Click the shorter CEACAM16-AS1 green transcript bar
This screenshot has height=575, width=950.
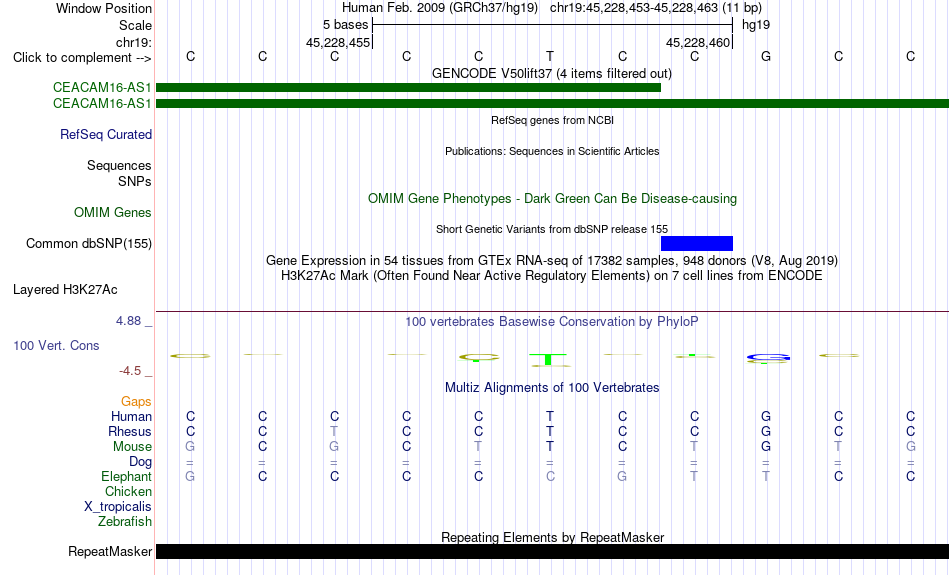click(x=408, y=88)
